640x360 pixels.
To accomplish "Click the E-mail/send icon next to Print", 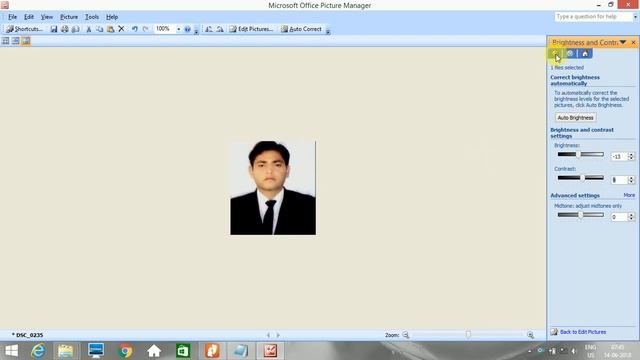I will pos(76,29).
